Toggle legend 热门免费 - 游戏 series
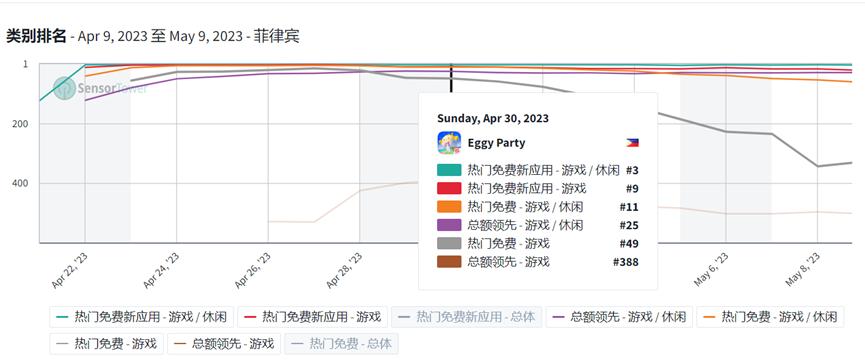Image resolution: width=865 pixels, height=360 pixels. pyautogui.click(x=106, y=344)
